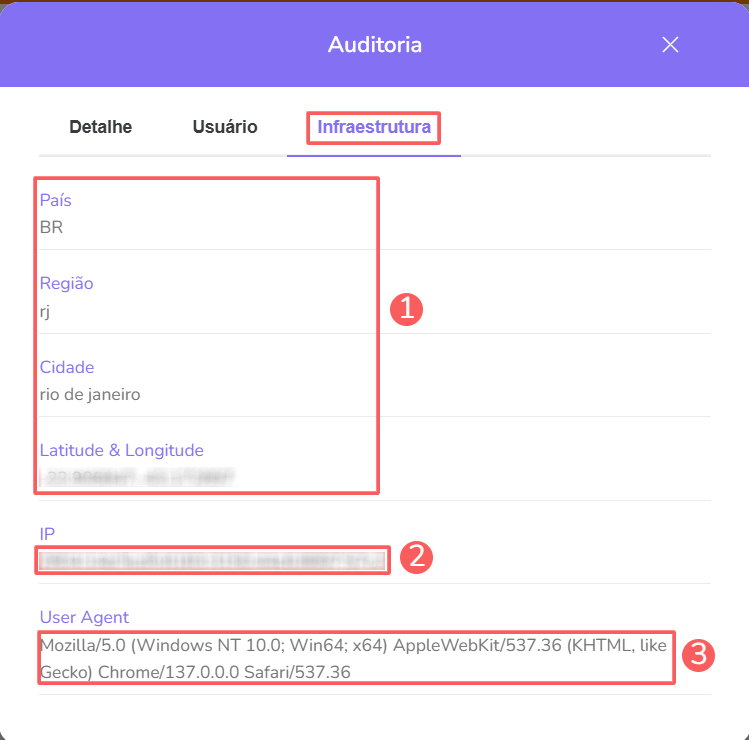Click the blurred IP address value
The height and width of the screenshot is (740, 749).
click(x=212, y=560)
